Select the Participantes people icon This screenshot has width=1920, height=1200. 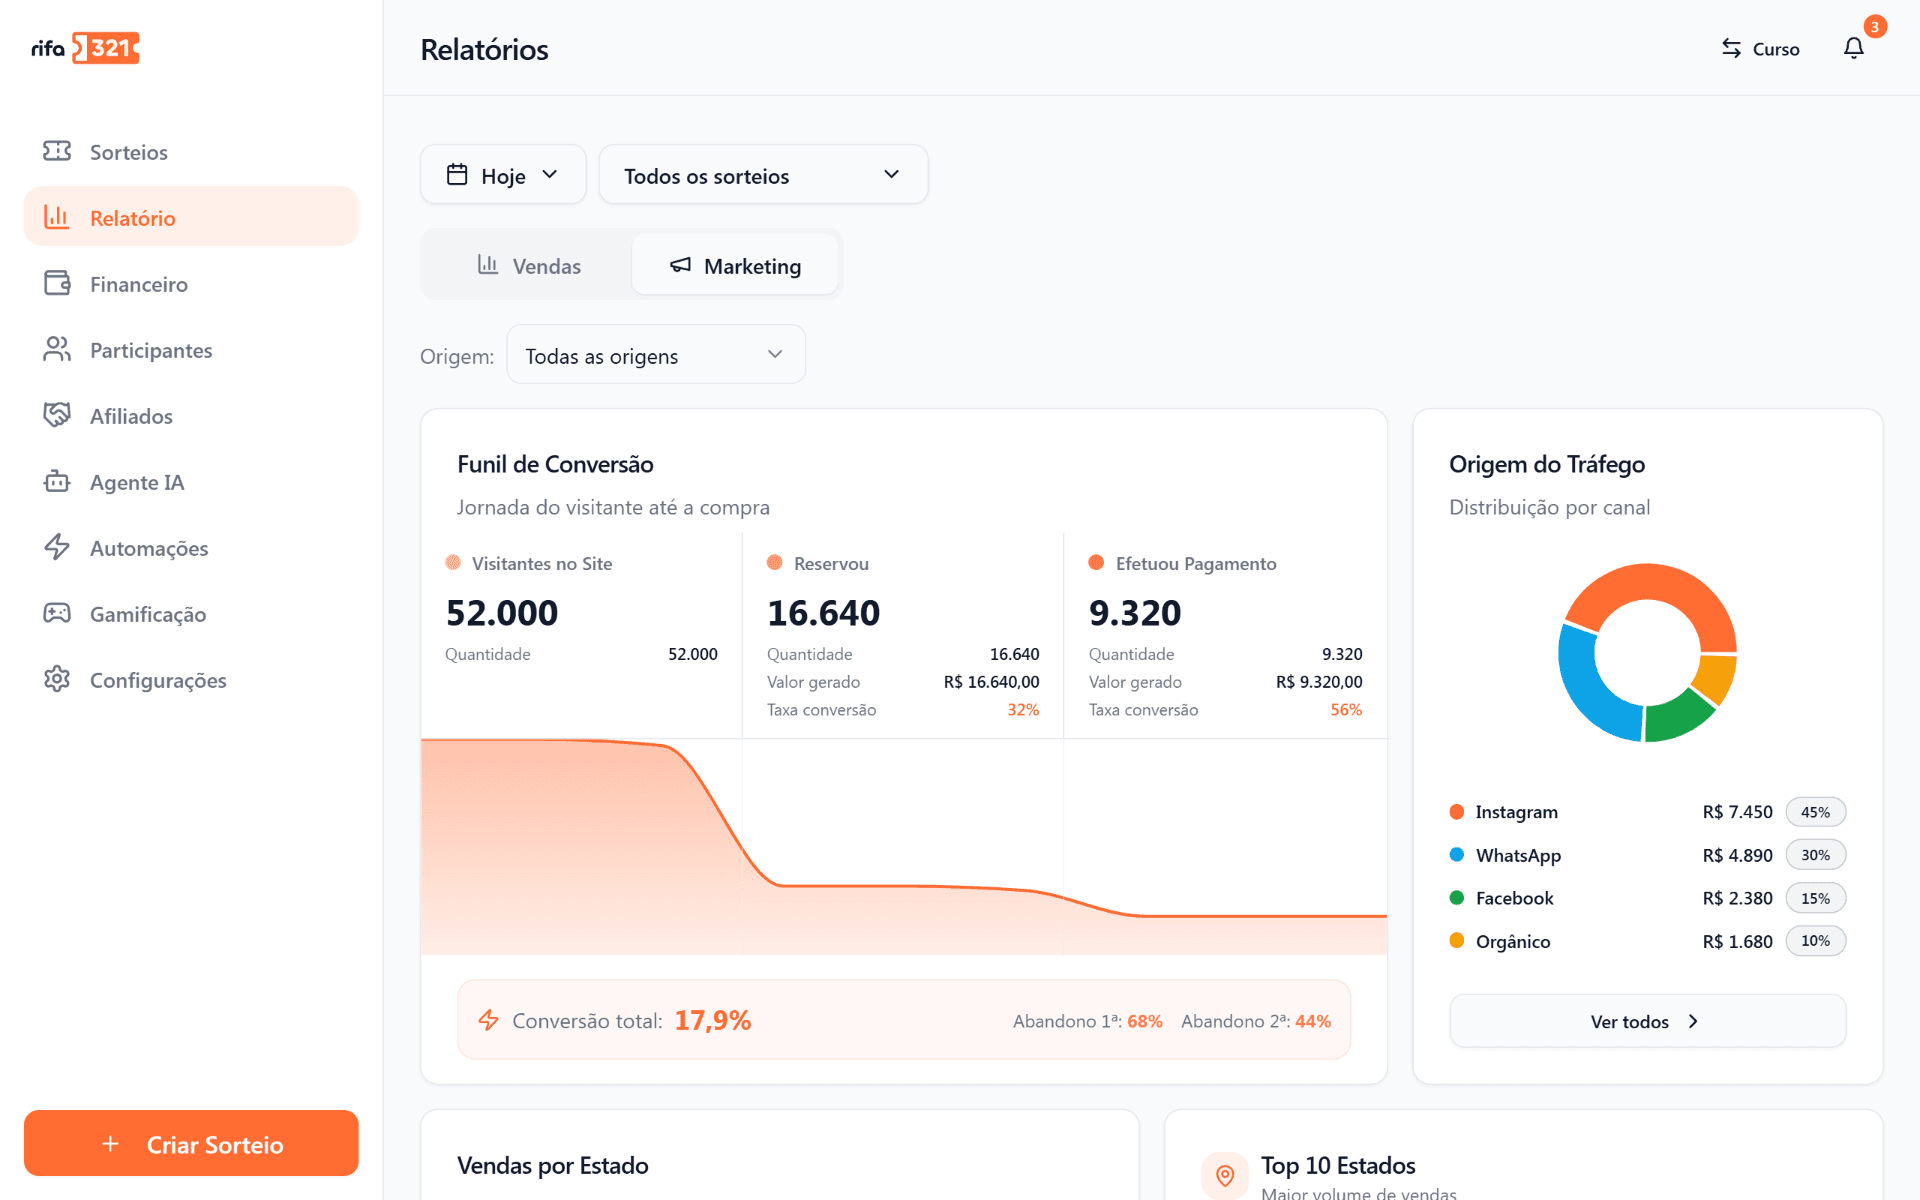[x=57, y=349]
